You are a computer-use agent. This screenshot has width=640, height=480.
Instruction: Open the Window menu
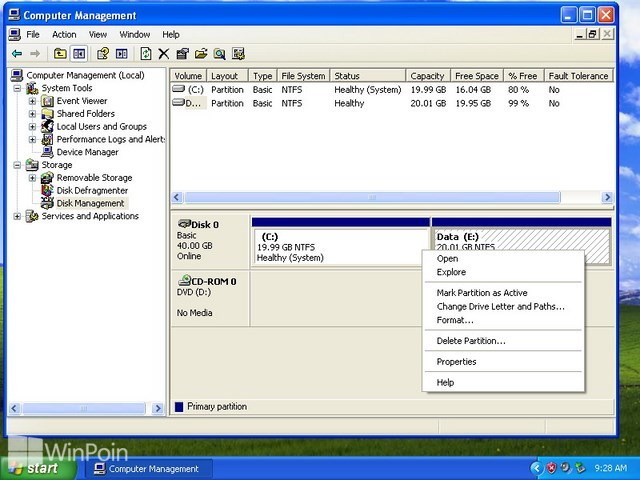click(x=135, y=35)
